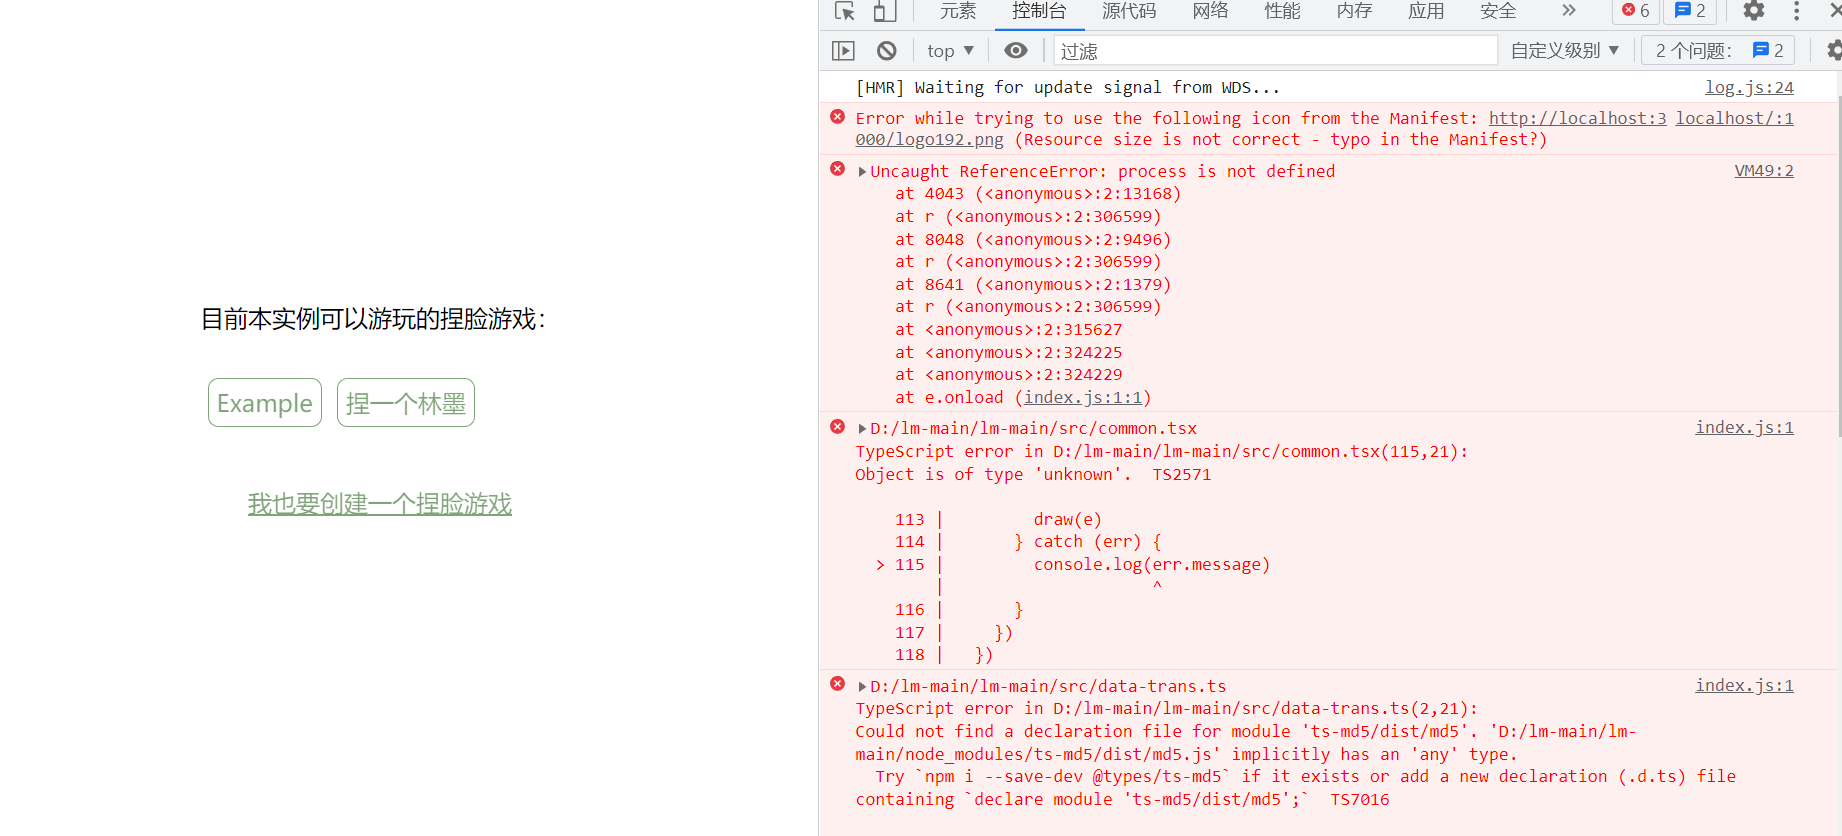The width and height of the screenshot is (1842, 836).
Task: Click the red error count badge 6
Action: (x=1636, y=11)
